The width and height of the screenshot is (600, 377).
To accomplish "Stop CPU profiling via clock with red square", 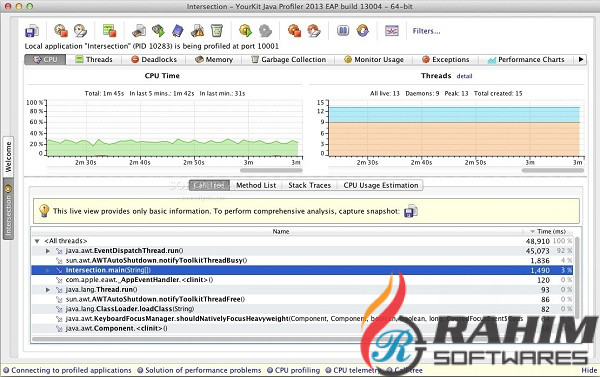I will click(61, 31).
